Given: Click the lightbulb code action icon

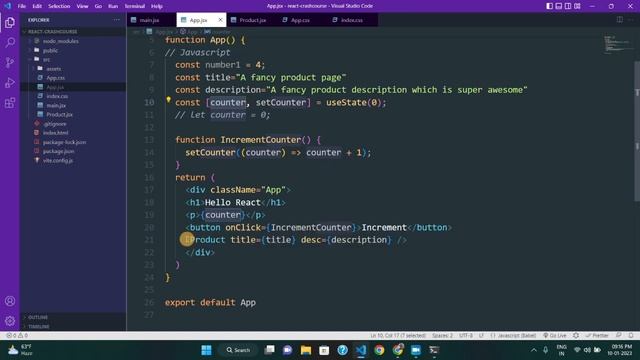Looking at the screenshot, I should pyautogui.click(x=168, y=100).
